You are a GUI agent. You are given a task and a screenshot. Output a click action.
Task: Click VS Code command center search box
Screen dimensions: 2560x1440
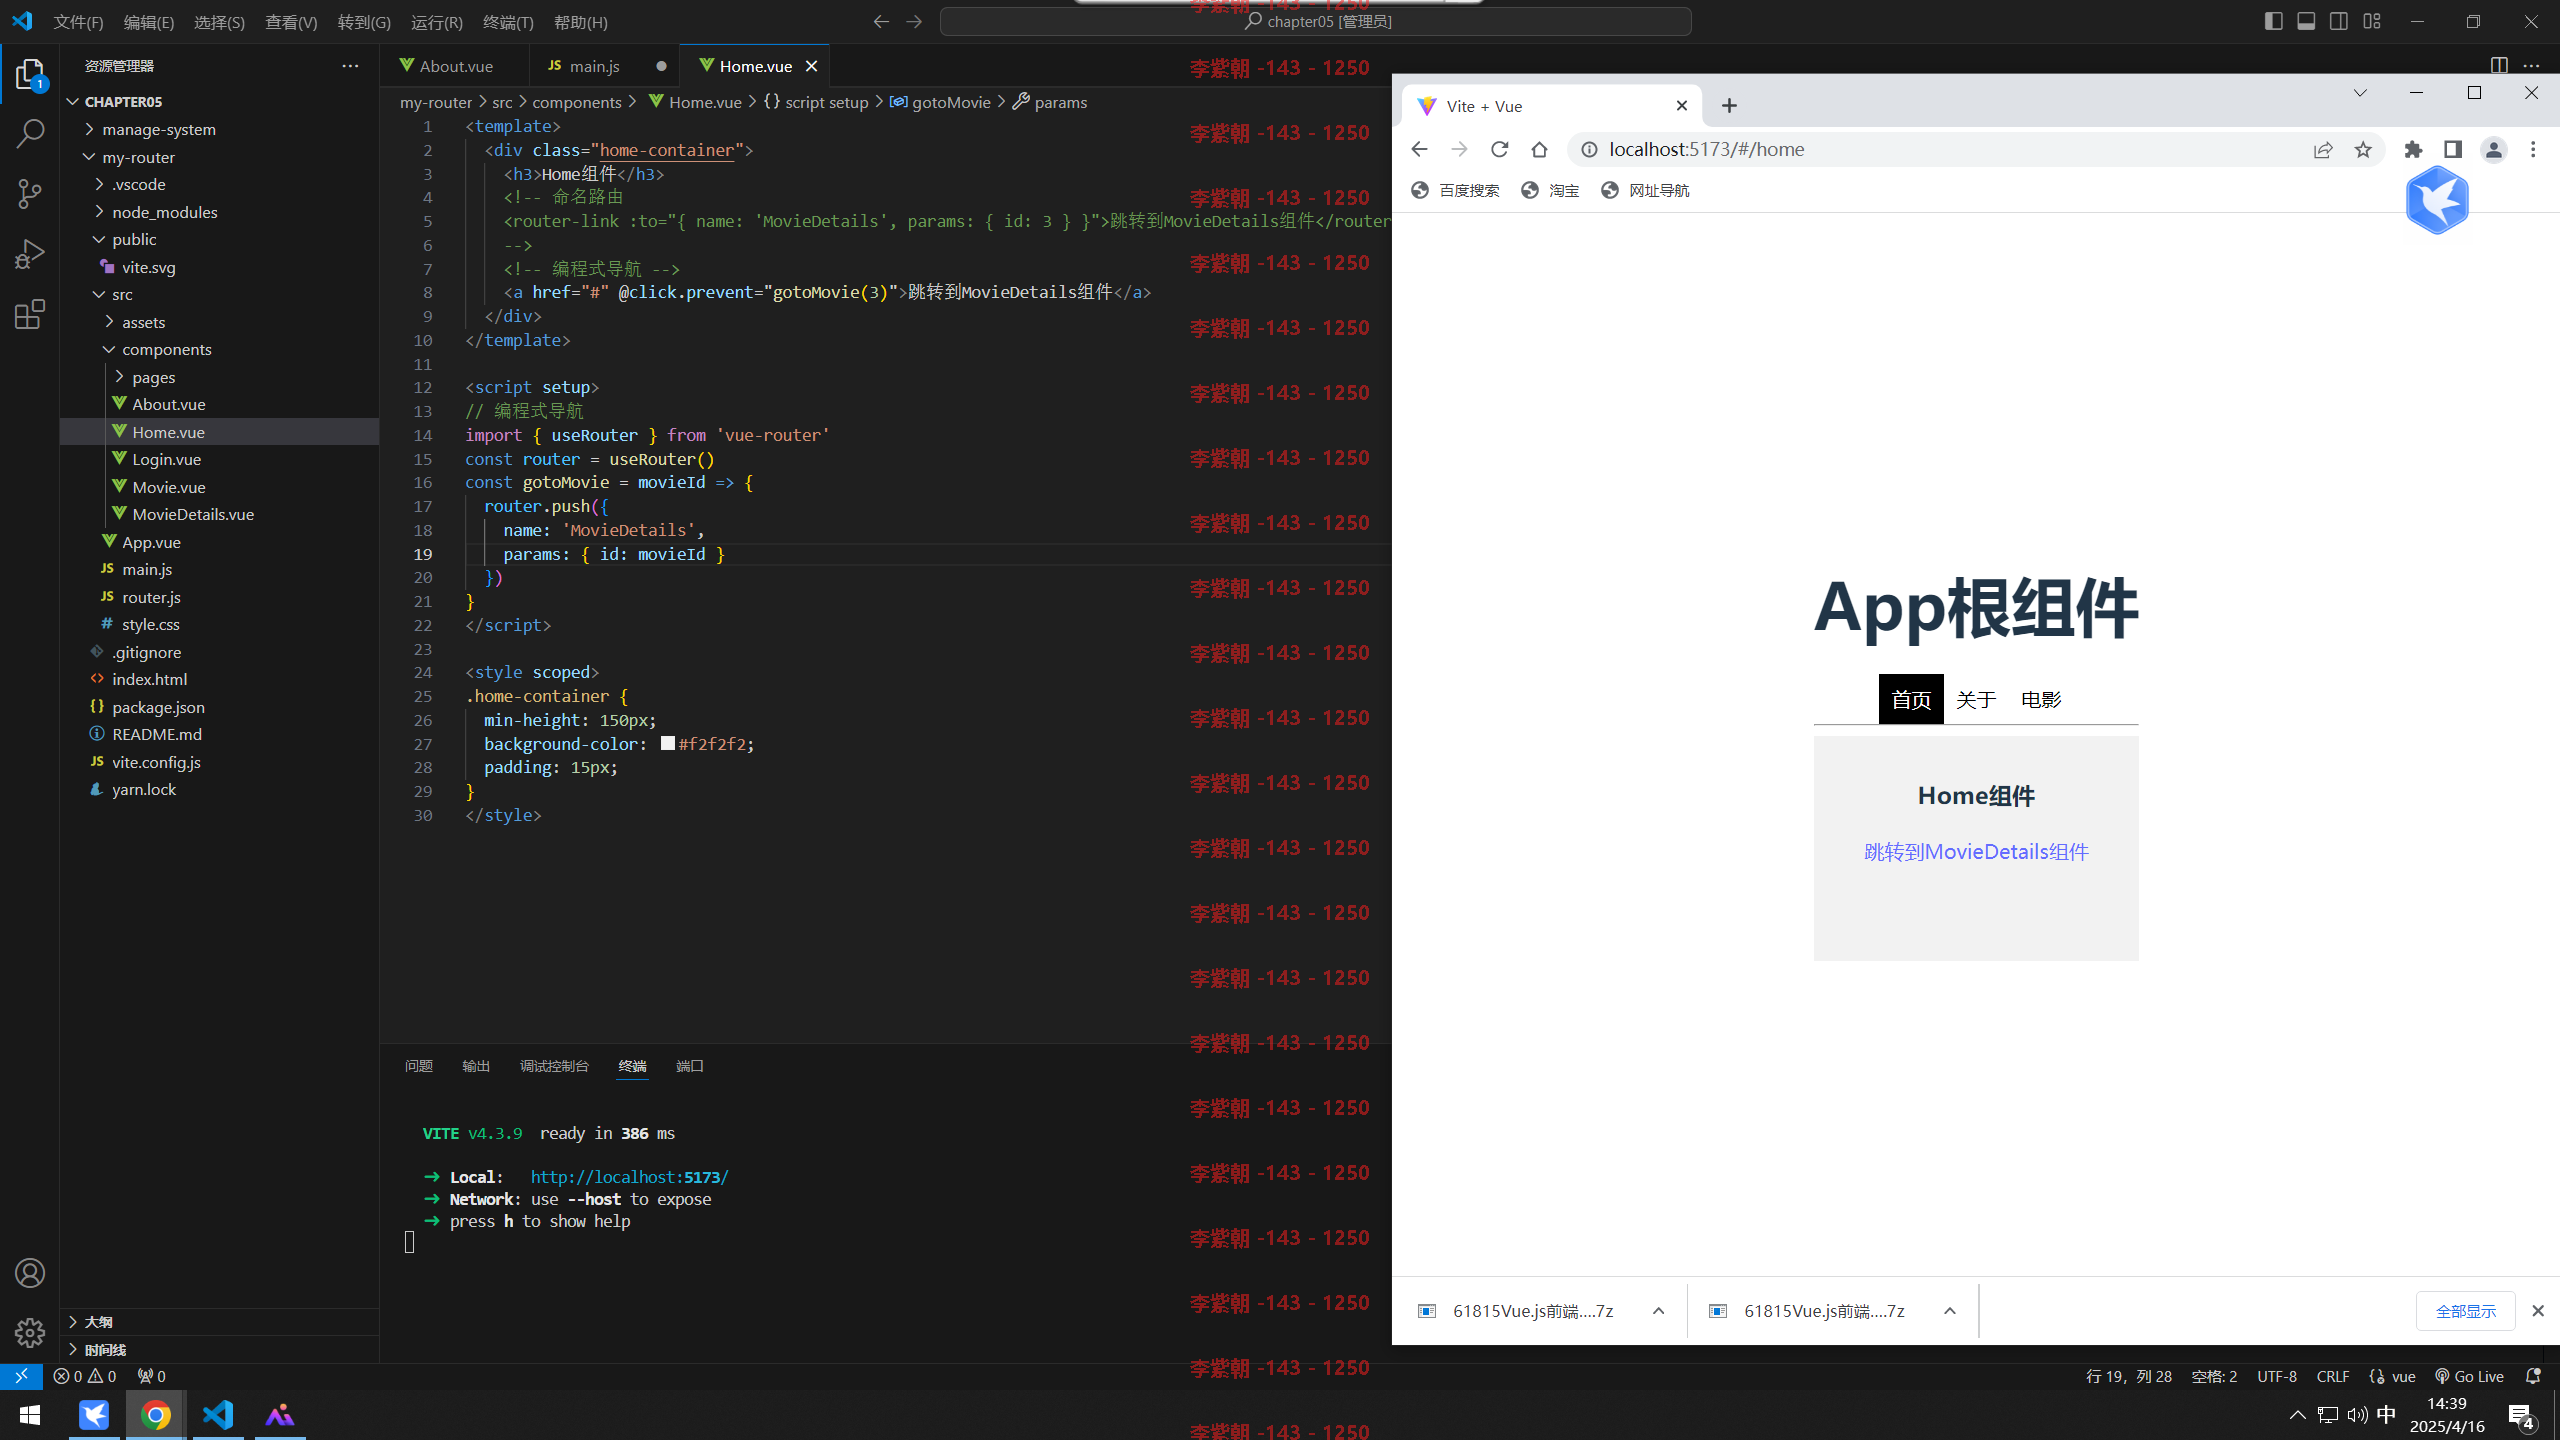coord(1315,21)
